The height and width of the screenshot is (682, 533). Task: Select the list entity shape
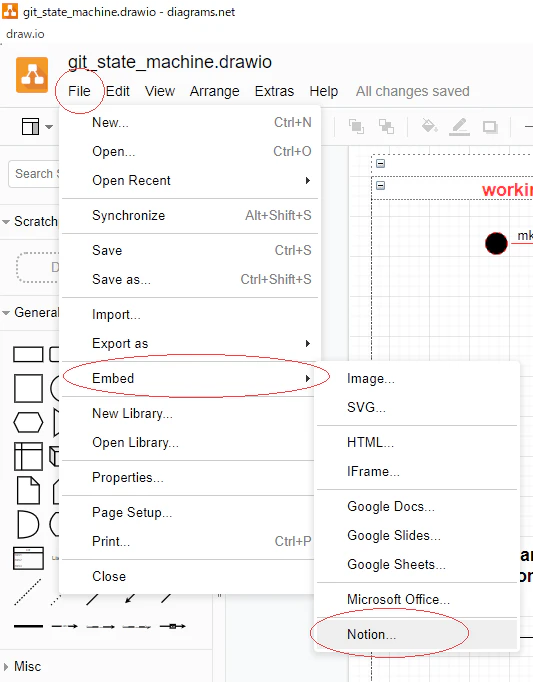tap(28, 558)
